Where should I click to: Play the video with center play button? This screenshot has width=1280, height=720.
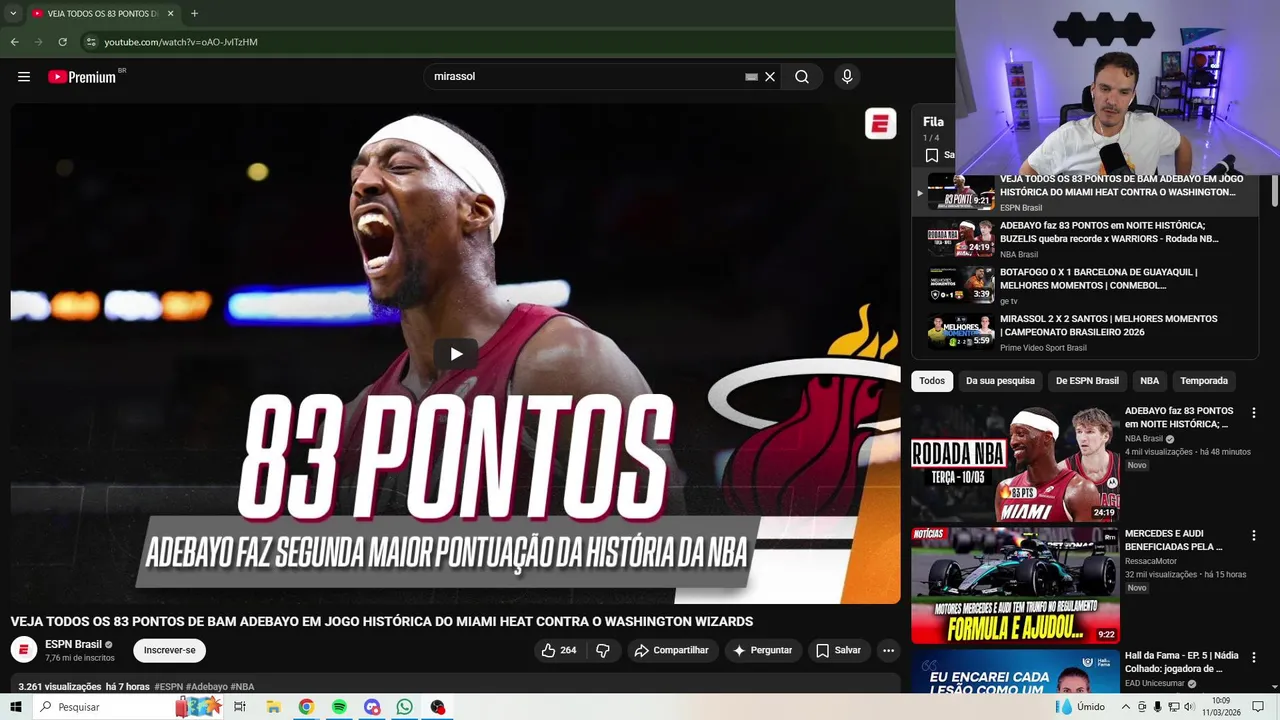pos(456,353)
